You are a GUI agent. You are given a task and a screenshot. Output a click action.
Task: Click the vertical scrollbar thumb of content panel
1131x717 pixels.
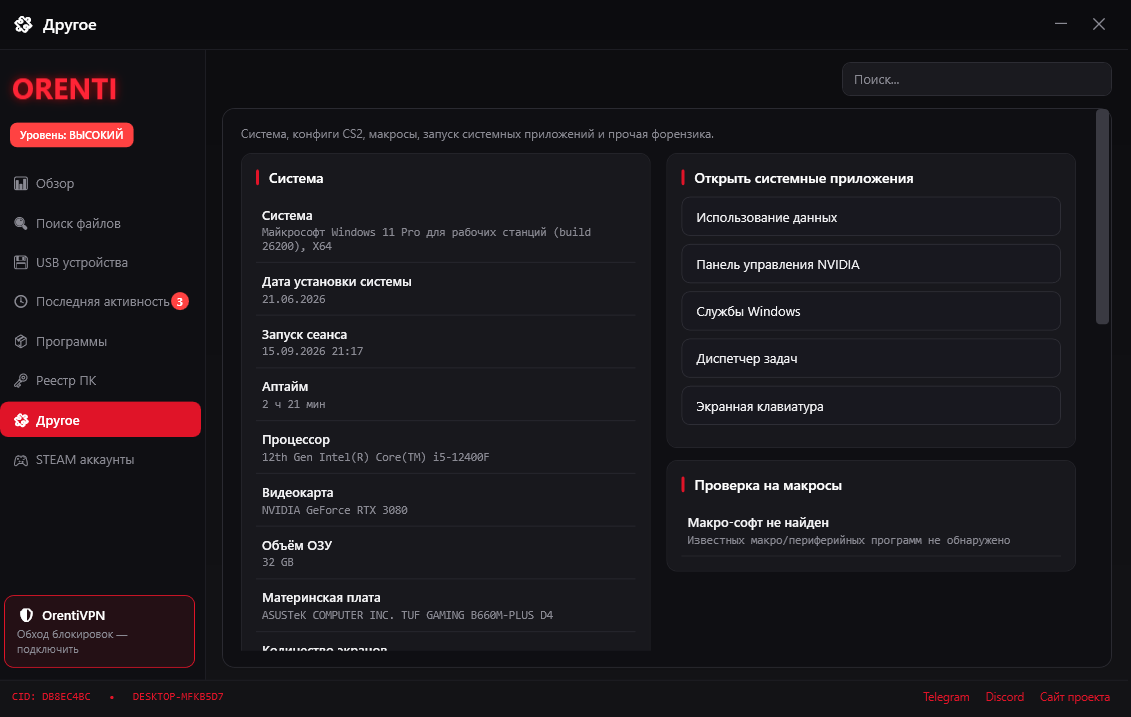point(1102,216)
